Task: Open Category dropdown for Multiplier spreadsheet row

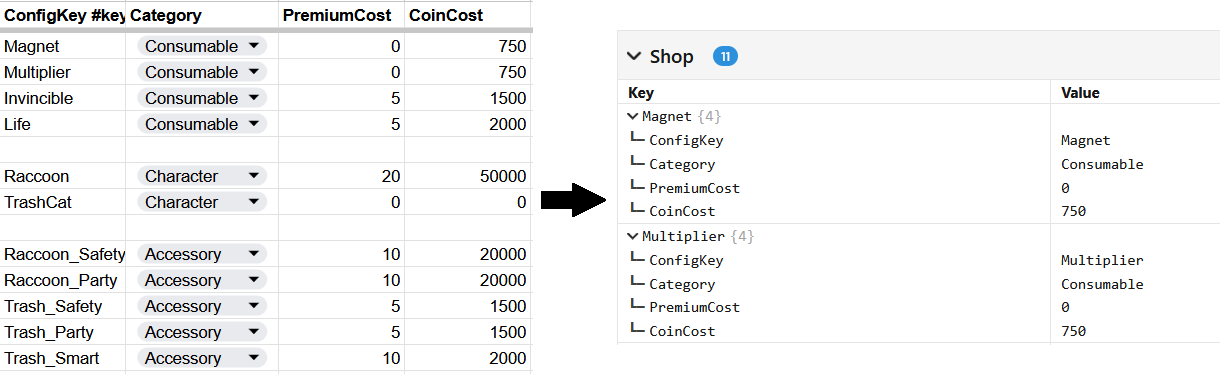Action: (x=201, y=72)
